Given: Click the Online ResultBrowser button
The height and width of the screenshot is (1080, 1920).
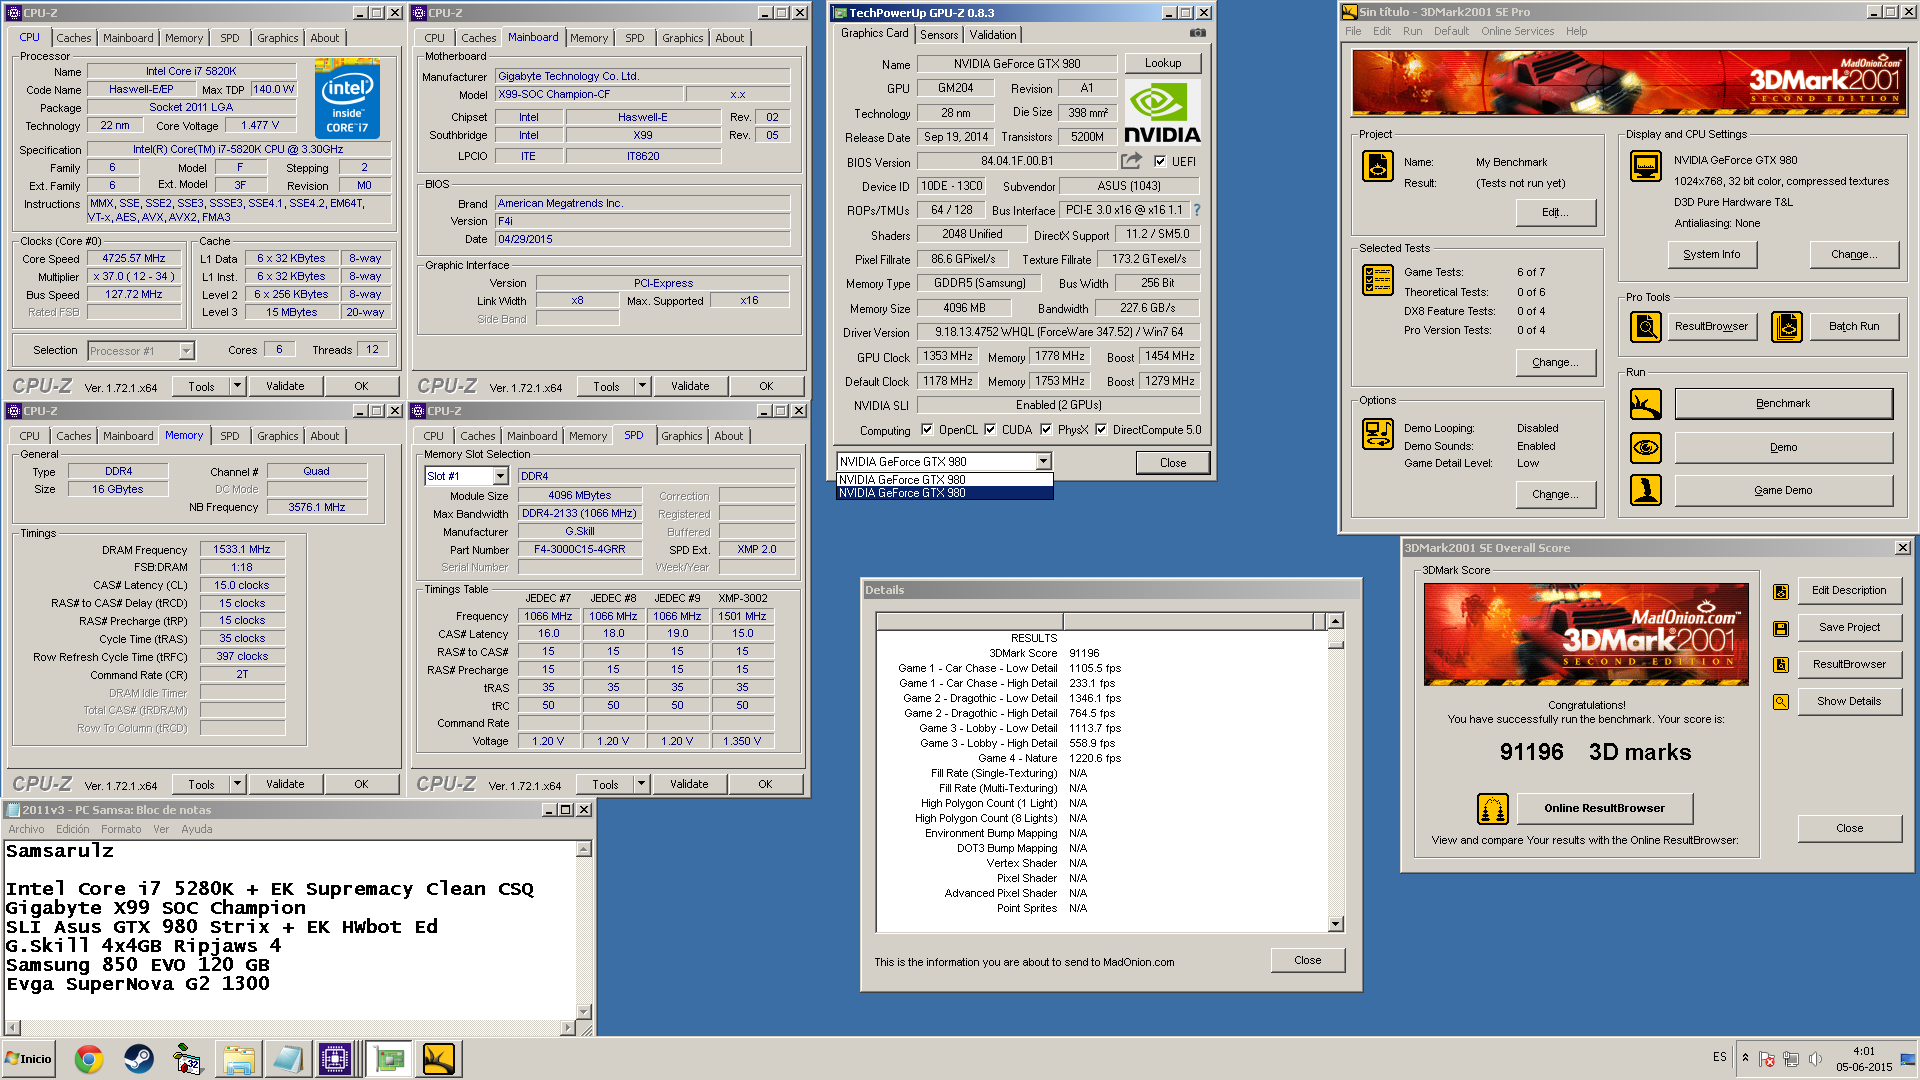Looking at the screenshot, I should [x=1604, y=808].
